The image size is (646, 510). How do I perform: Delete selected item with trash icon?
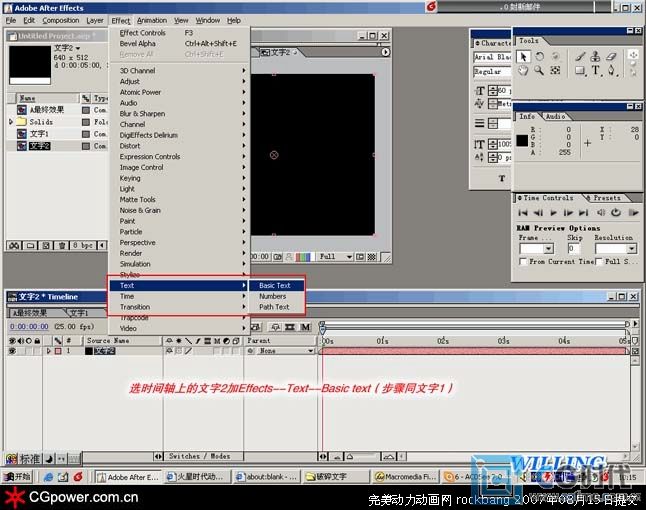click(61, 246)
